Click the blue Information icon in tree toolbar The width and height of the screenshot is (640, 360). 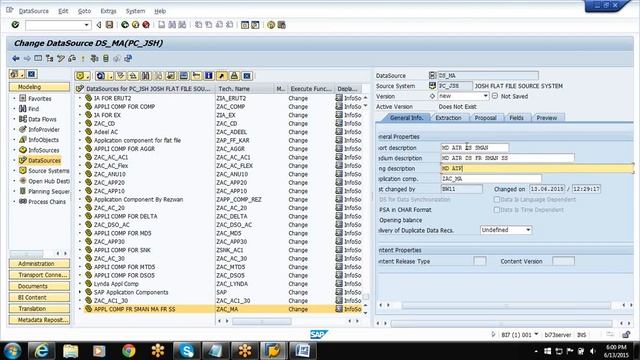tap(209, 76)
